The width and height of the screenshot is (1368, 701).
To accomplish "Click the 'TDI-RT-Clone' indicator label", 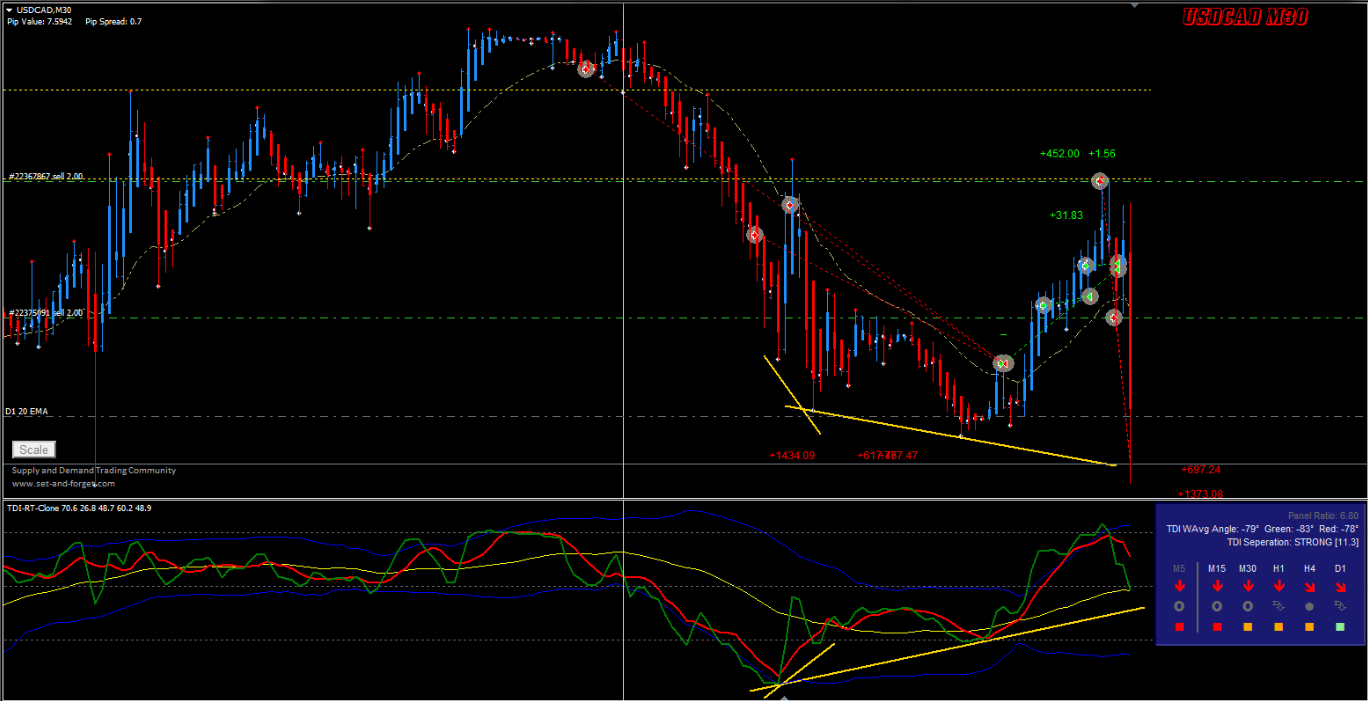I will [x=32, y=508].
